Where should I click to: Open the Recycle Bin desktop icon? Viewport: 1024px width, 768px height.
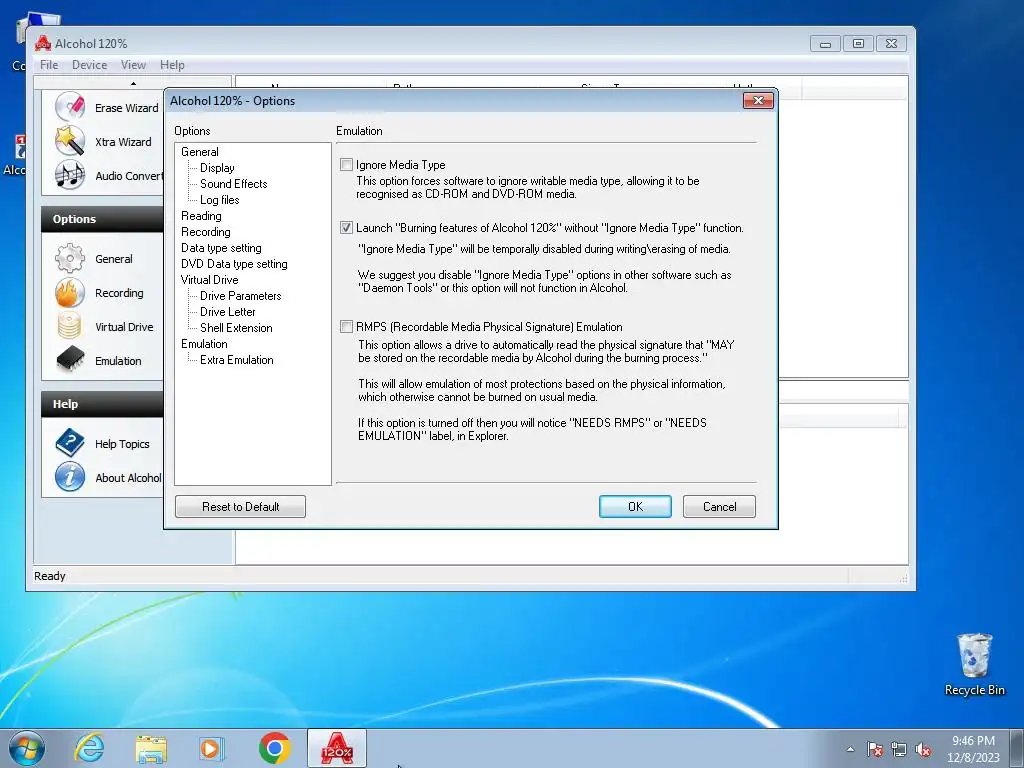point(974,665)
